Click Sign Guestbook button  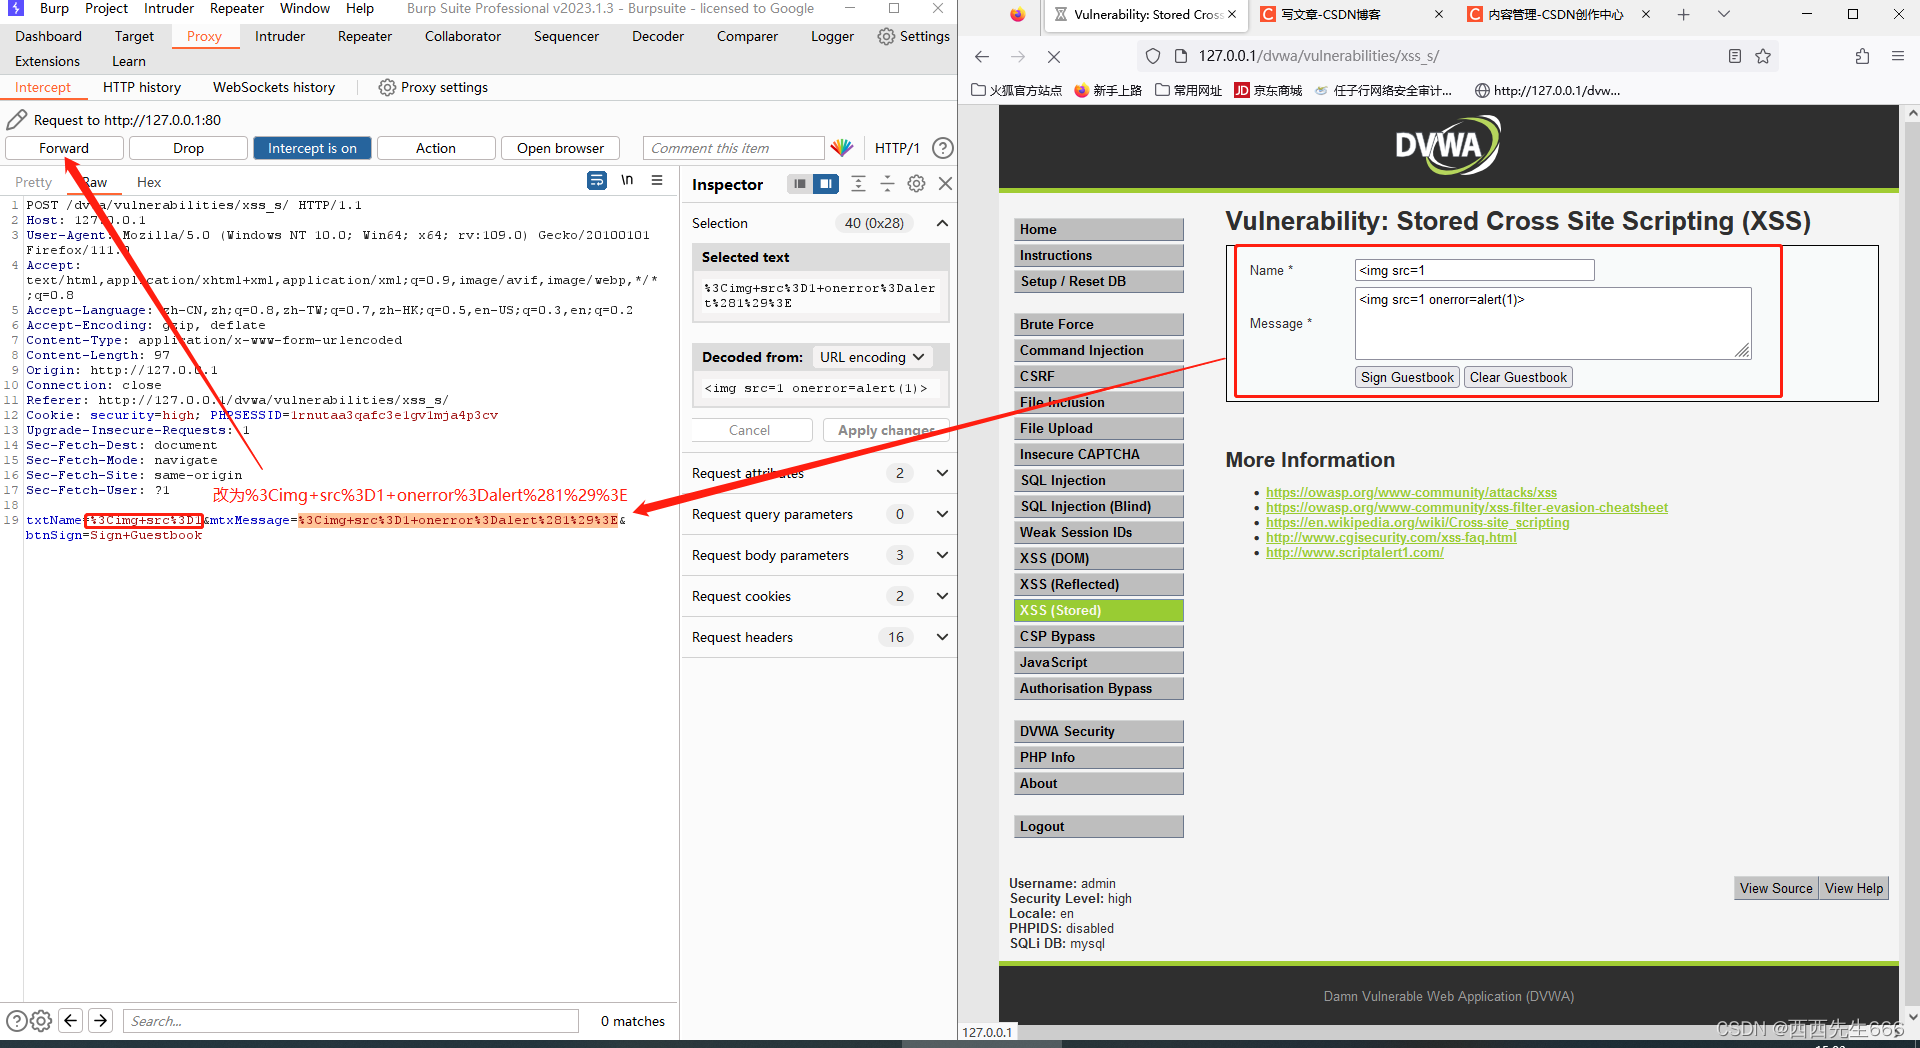click(x=1407, y=377)
